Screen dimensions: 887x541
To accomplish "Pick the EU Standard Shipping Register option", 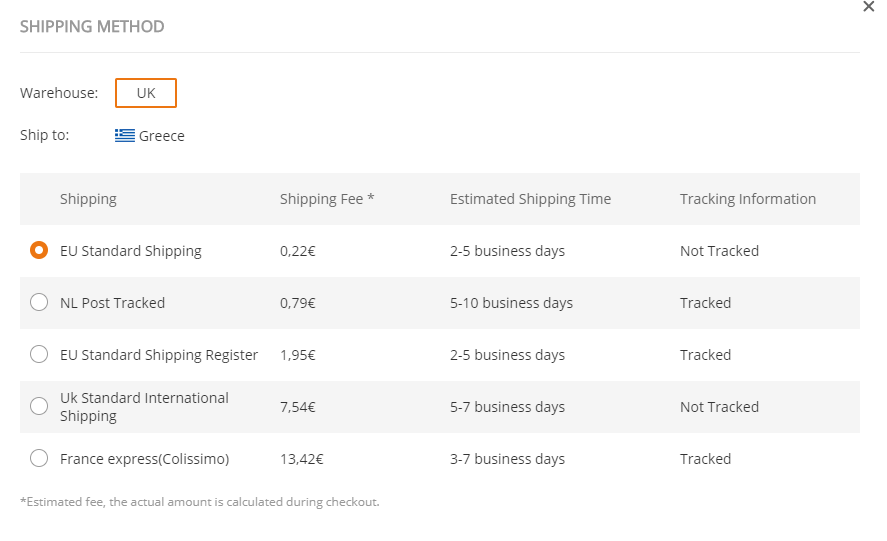I will (39, 354).
